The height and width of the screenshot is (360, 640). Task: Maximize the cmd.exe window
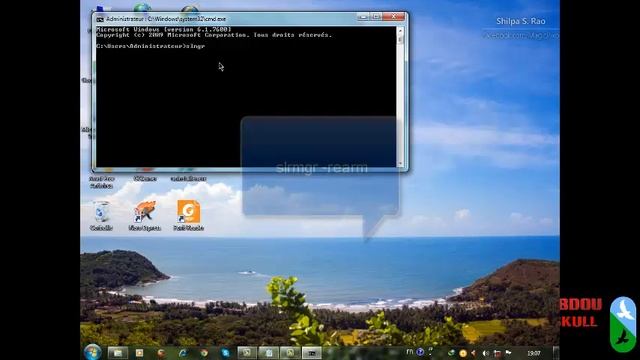[376, 17]
